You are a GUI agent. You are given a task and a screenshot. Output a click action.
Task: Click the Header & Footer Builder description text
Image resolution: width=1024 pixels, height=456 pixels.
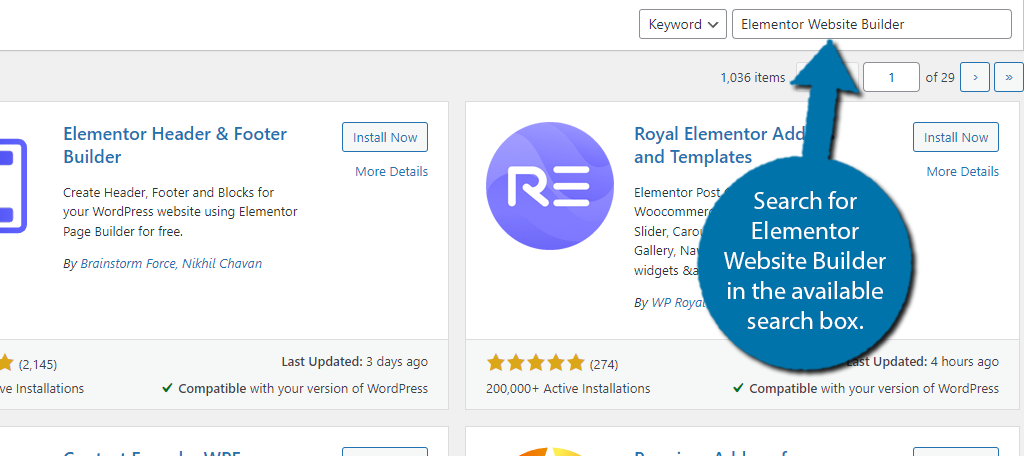(x=180, y=212)
